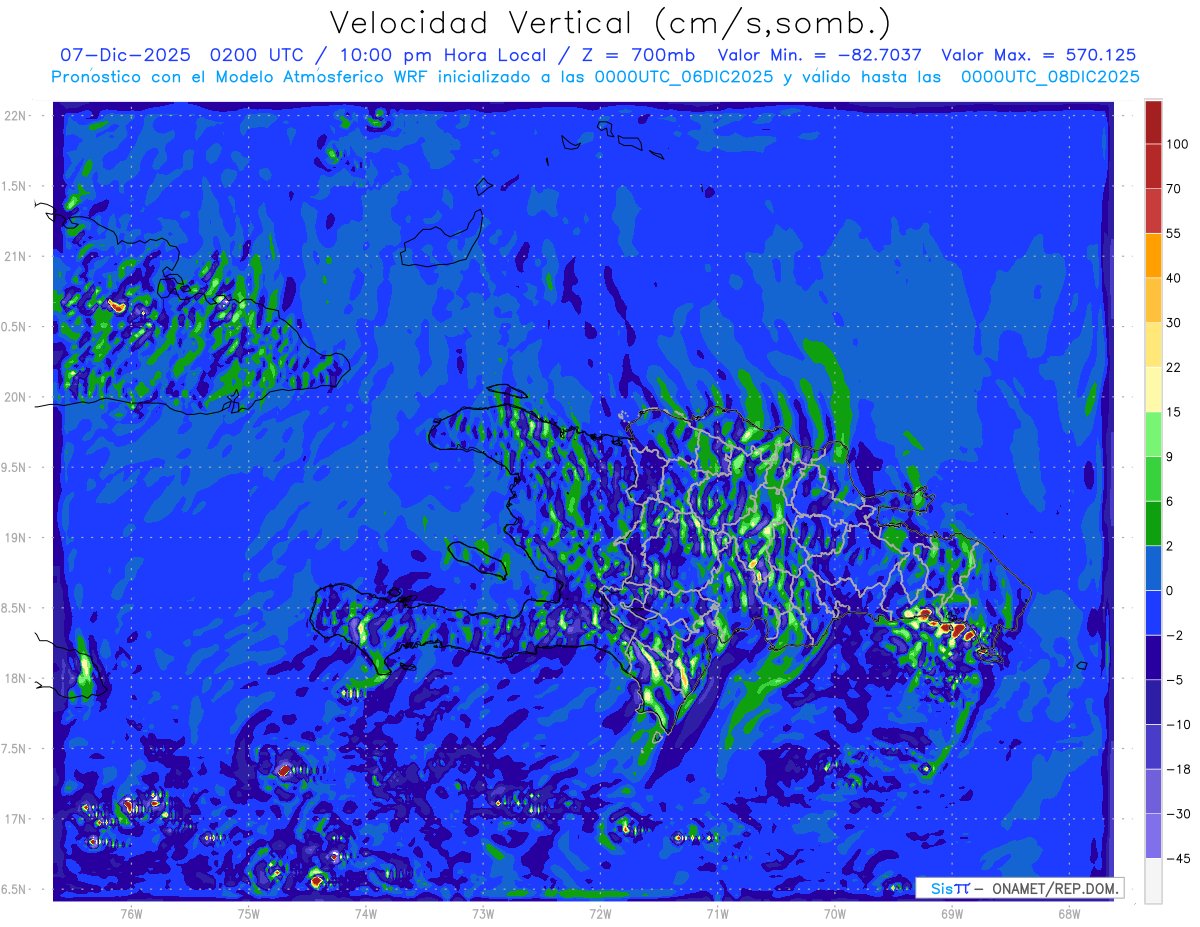This screenshot has height=927, width=1200.
Task: Select the date '07-Dic-2025' in the header
Action: (125, 55)
